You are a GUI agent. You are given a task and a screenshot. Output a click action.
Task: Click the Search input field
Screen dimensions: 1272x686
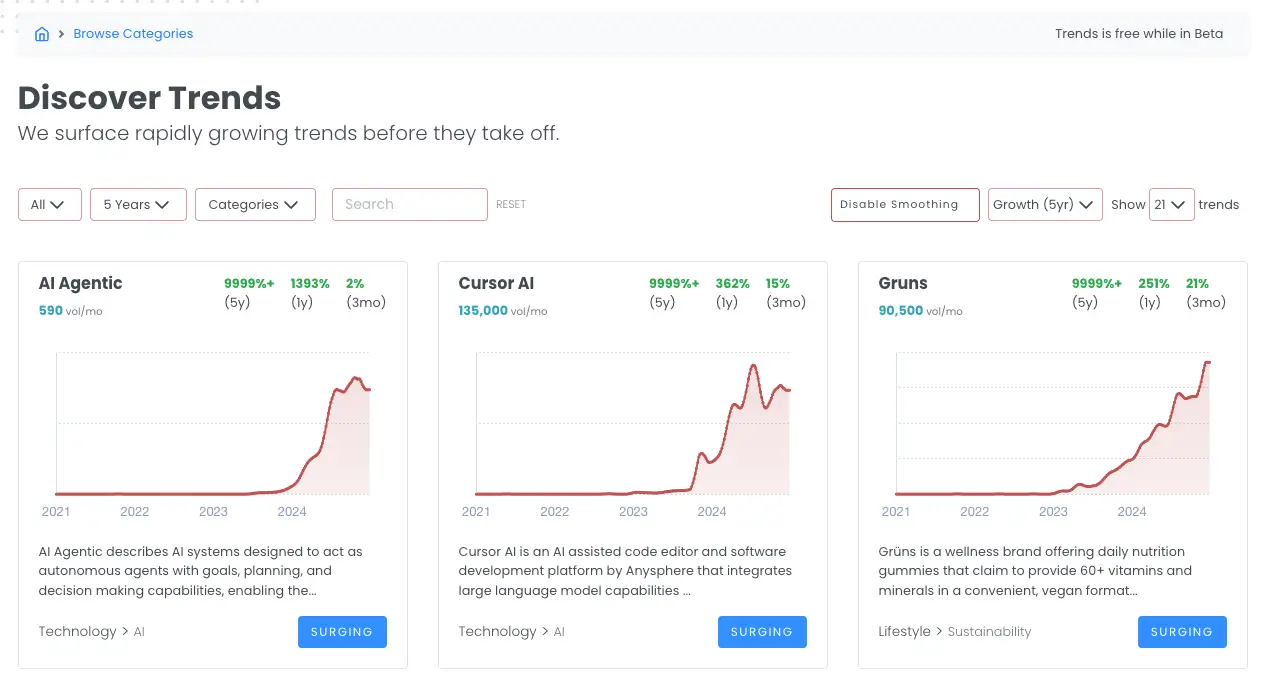409,205
